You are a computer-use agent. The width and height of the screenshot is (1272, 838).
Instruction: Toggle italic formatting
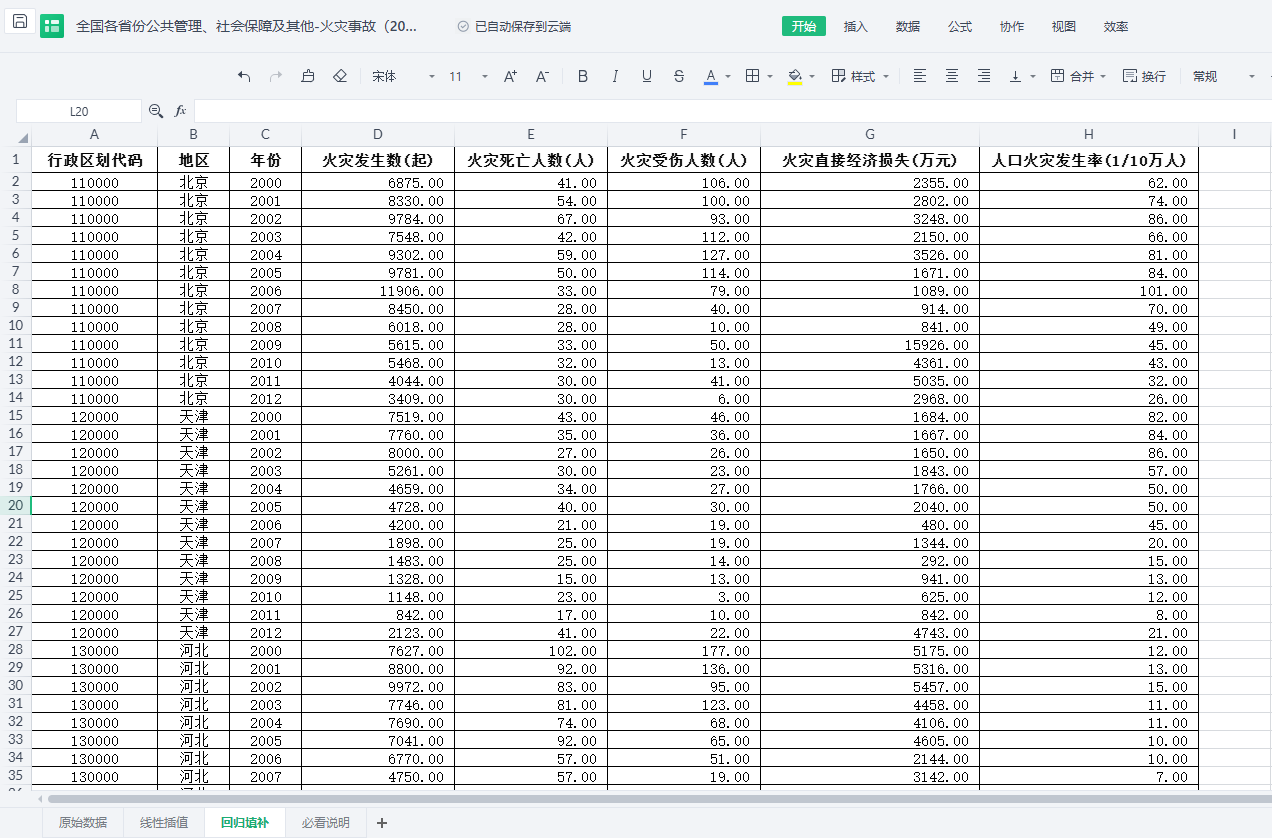[x=615, y=76]
